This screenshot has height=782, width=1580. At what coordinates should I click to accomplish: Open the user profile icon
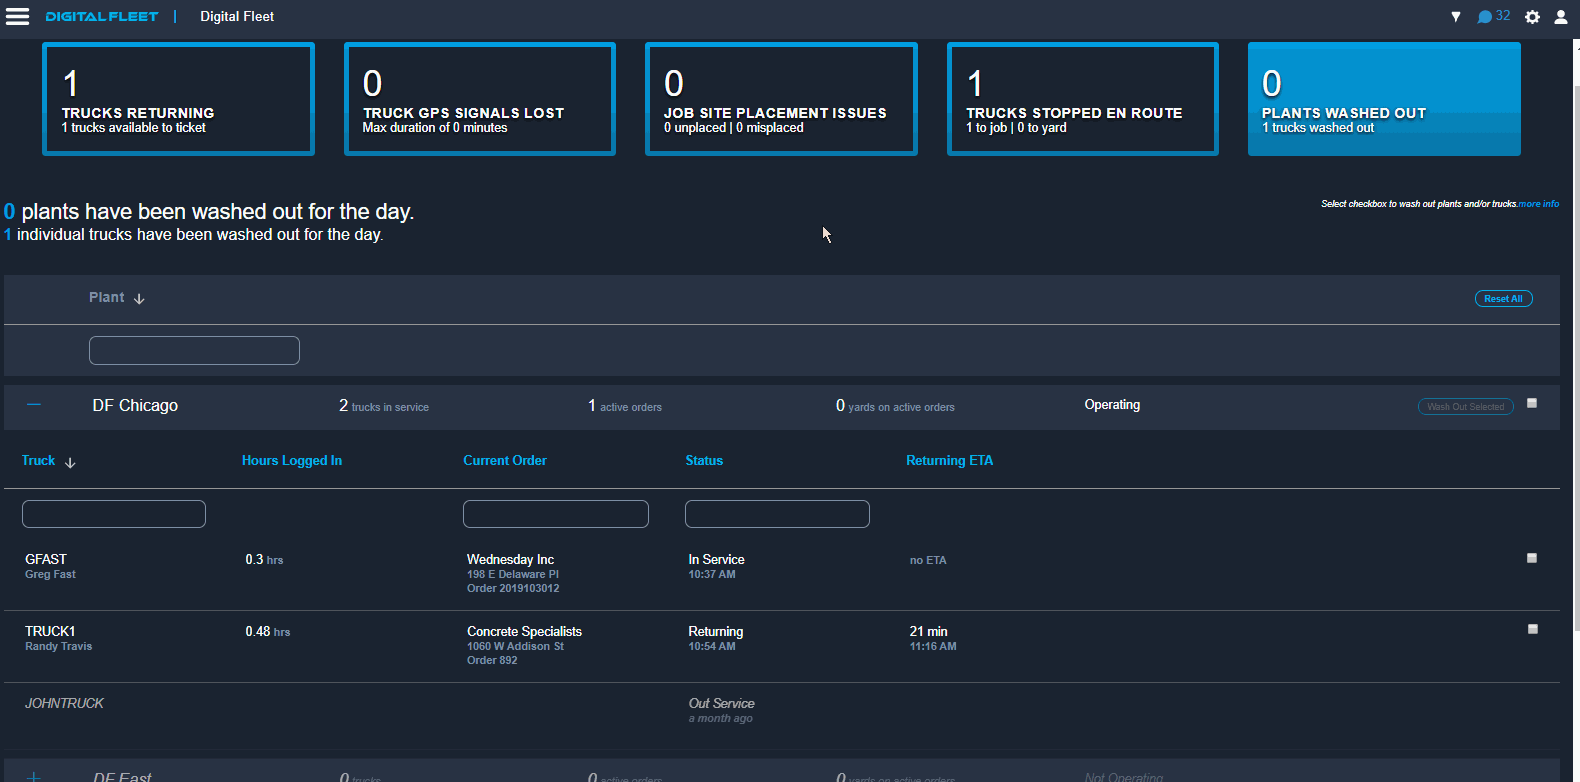pyautogui.click(x=1560, y=17)
